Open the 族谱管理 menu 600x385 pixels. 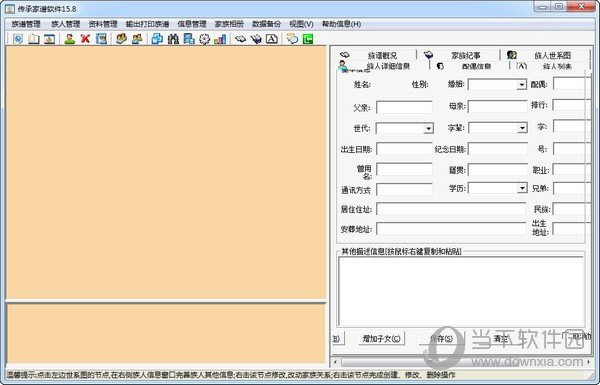[x=26, y=24]
